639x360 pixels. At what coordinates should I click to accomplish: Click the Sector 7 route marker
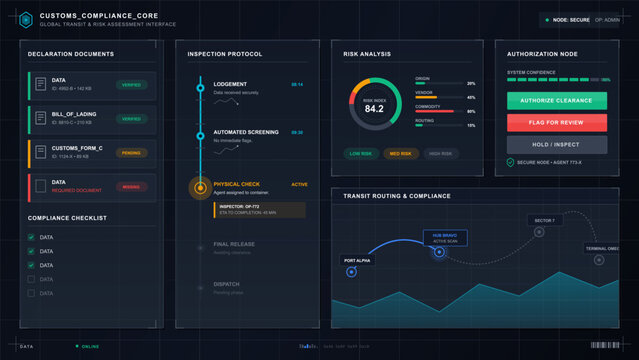point(539,232)
